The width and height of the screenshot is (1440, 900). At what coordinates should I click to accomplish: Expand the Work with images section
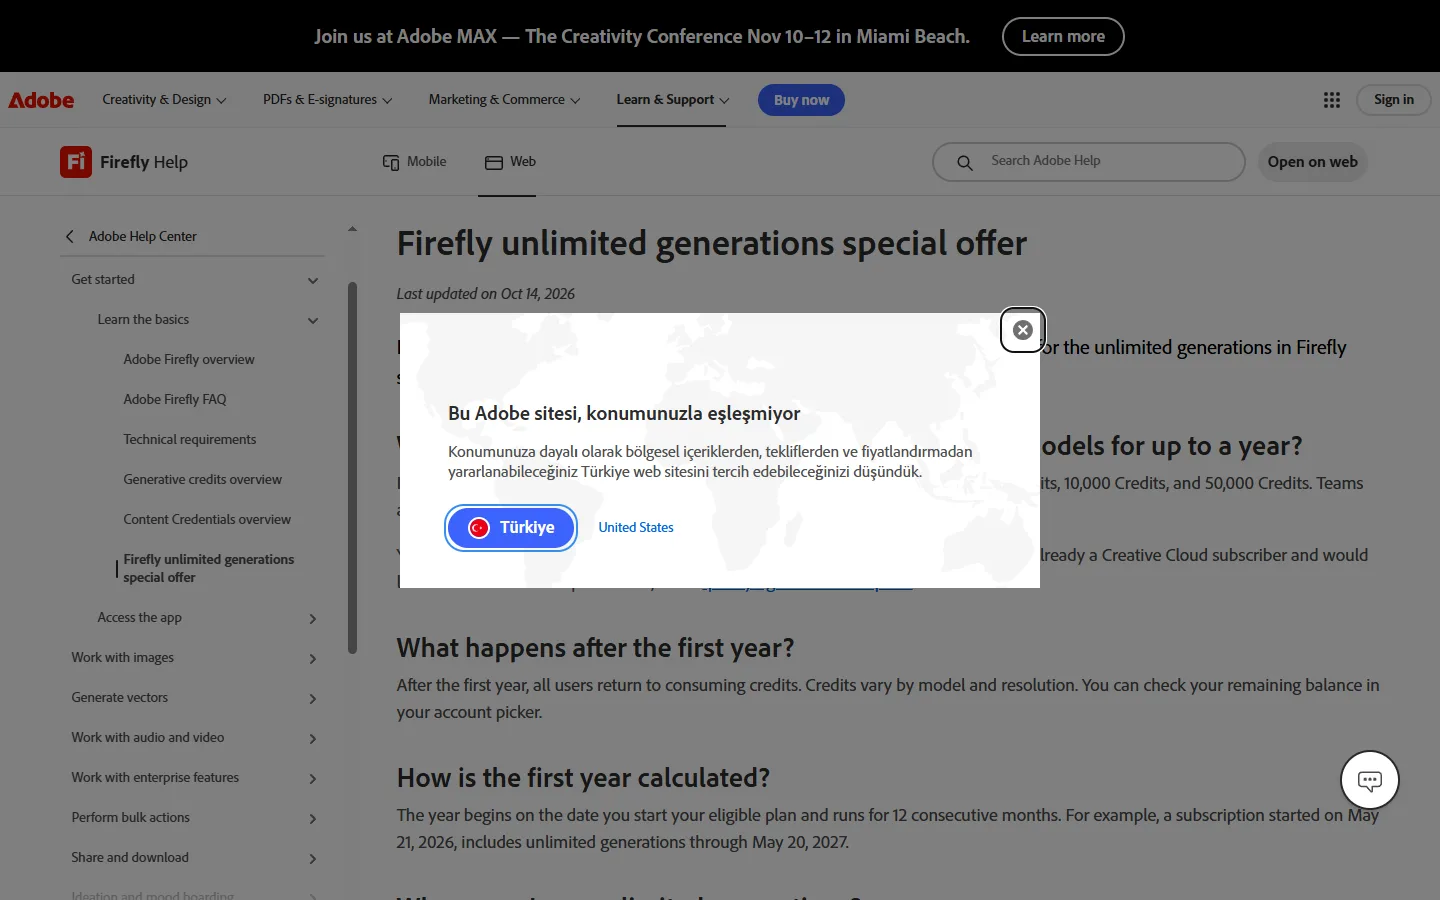pos(313,659)
